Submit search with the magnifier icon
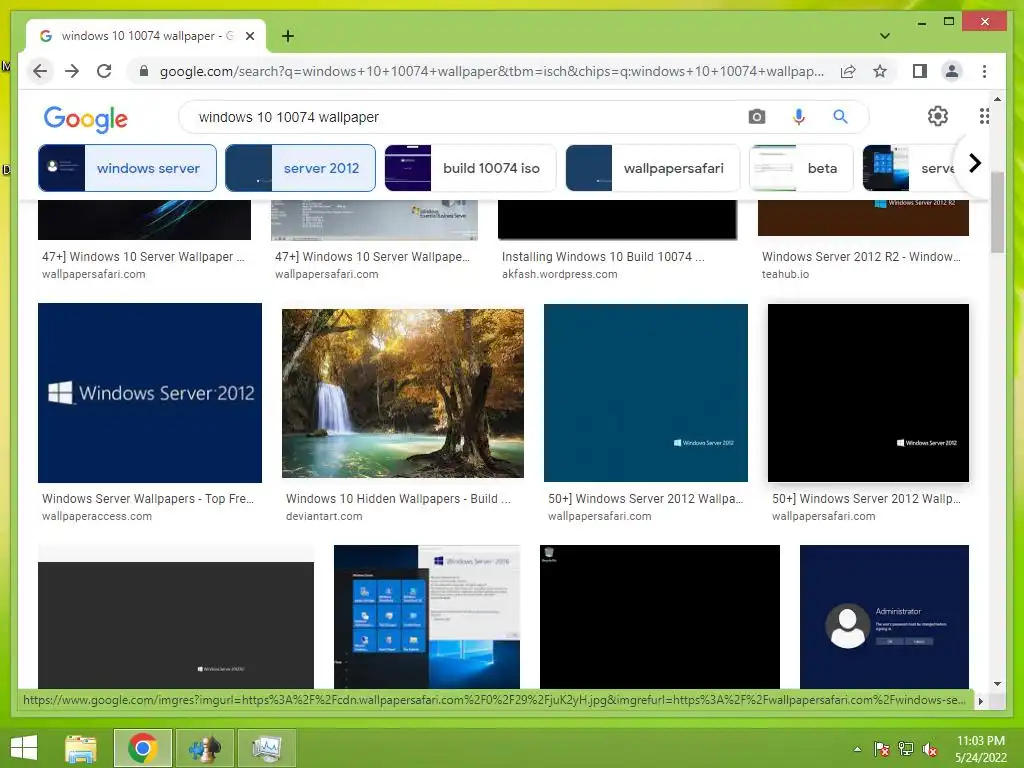This screenshot has height=768, width=1024. coord(840,117)
